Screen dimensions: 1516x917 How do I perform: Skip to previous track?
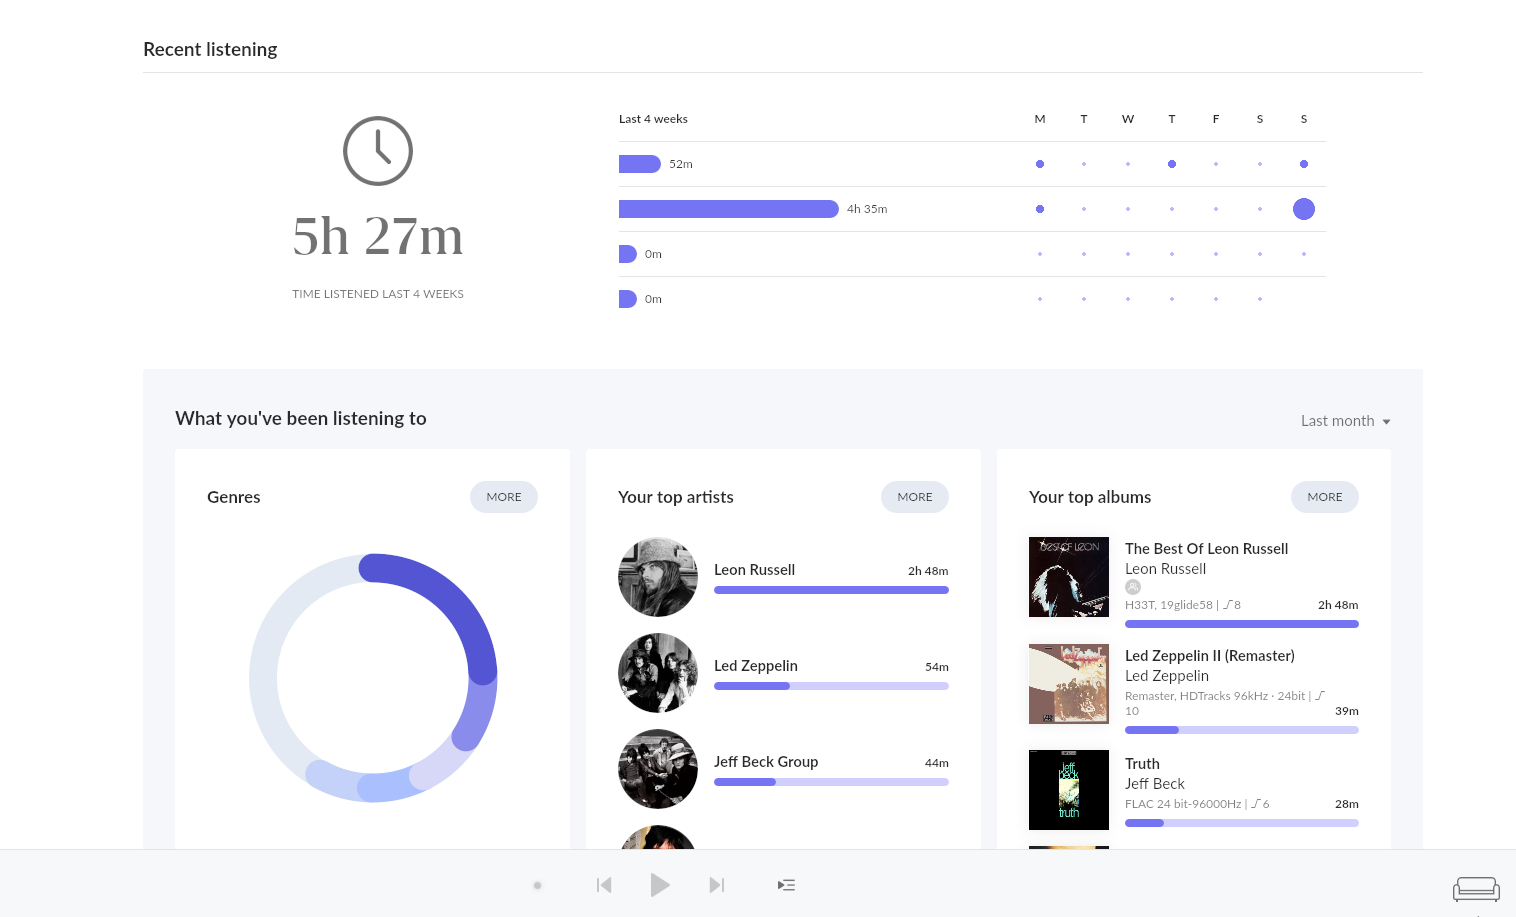(x=604, y=885)
